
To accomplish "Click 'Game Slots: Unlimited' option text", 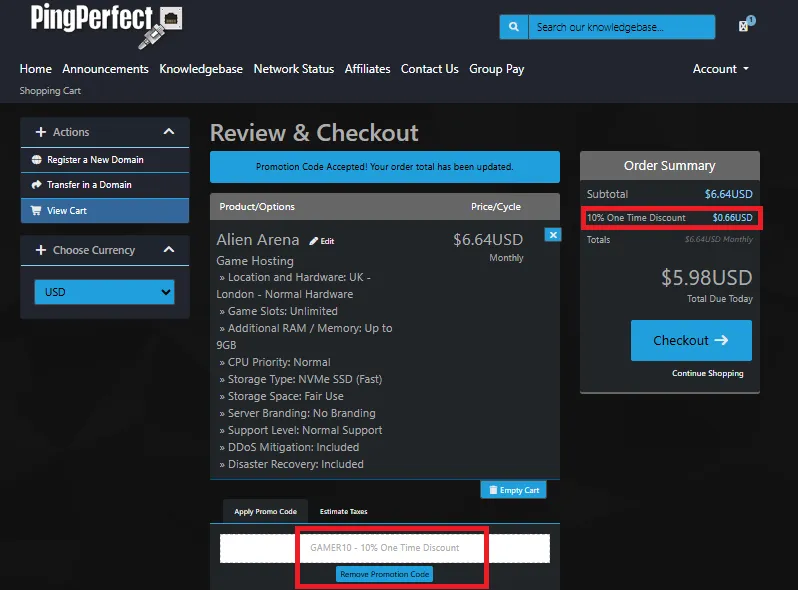I will click(x=282, y=311).
